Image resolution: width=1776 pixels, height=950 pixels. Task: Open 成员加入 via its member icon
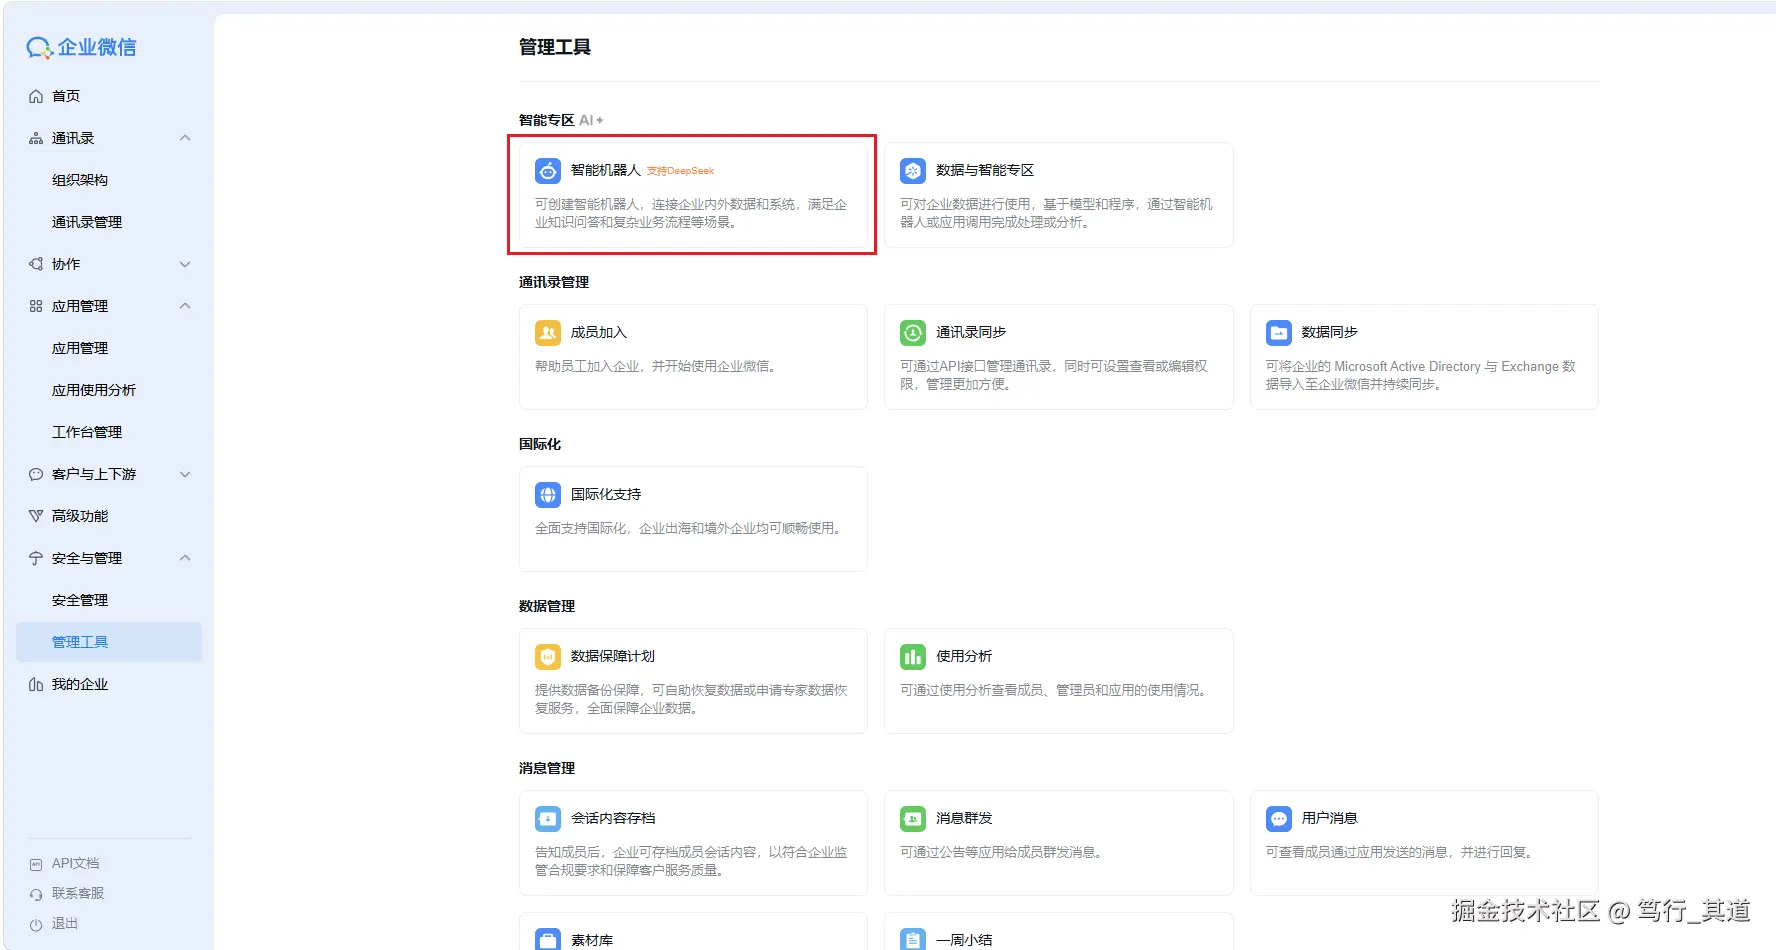[x=547, y=332]
